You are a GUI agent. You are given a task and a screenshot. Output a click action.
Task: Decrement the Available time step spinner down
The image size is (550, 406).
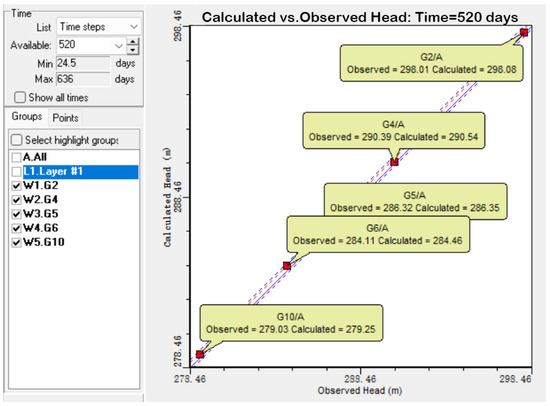pos(133,51)
